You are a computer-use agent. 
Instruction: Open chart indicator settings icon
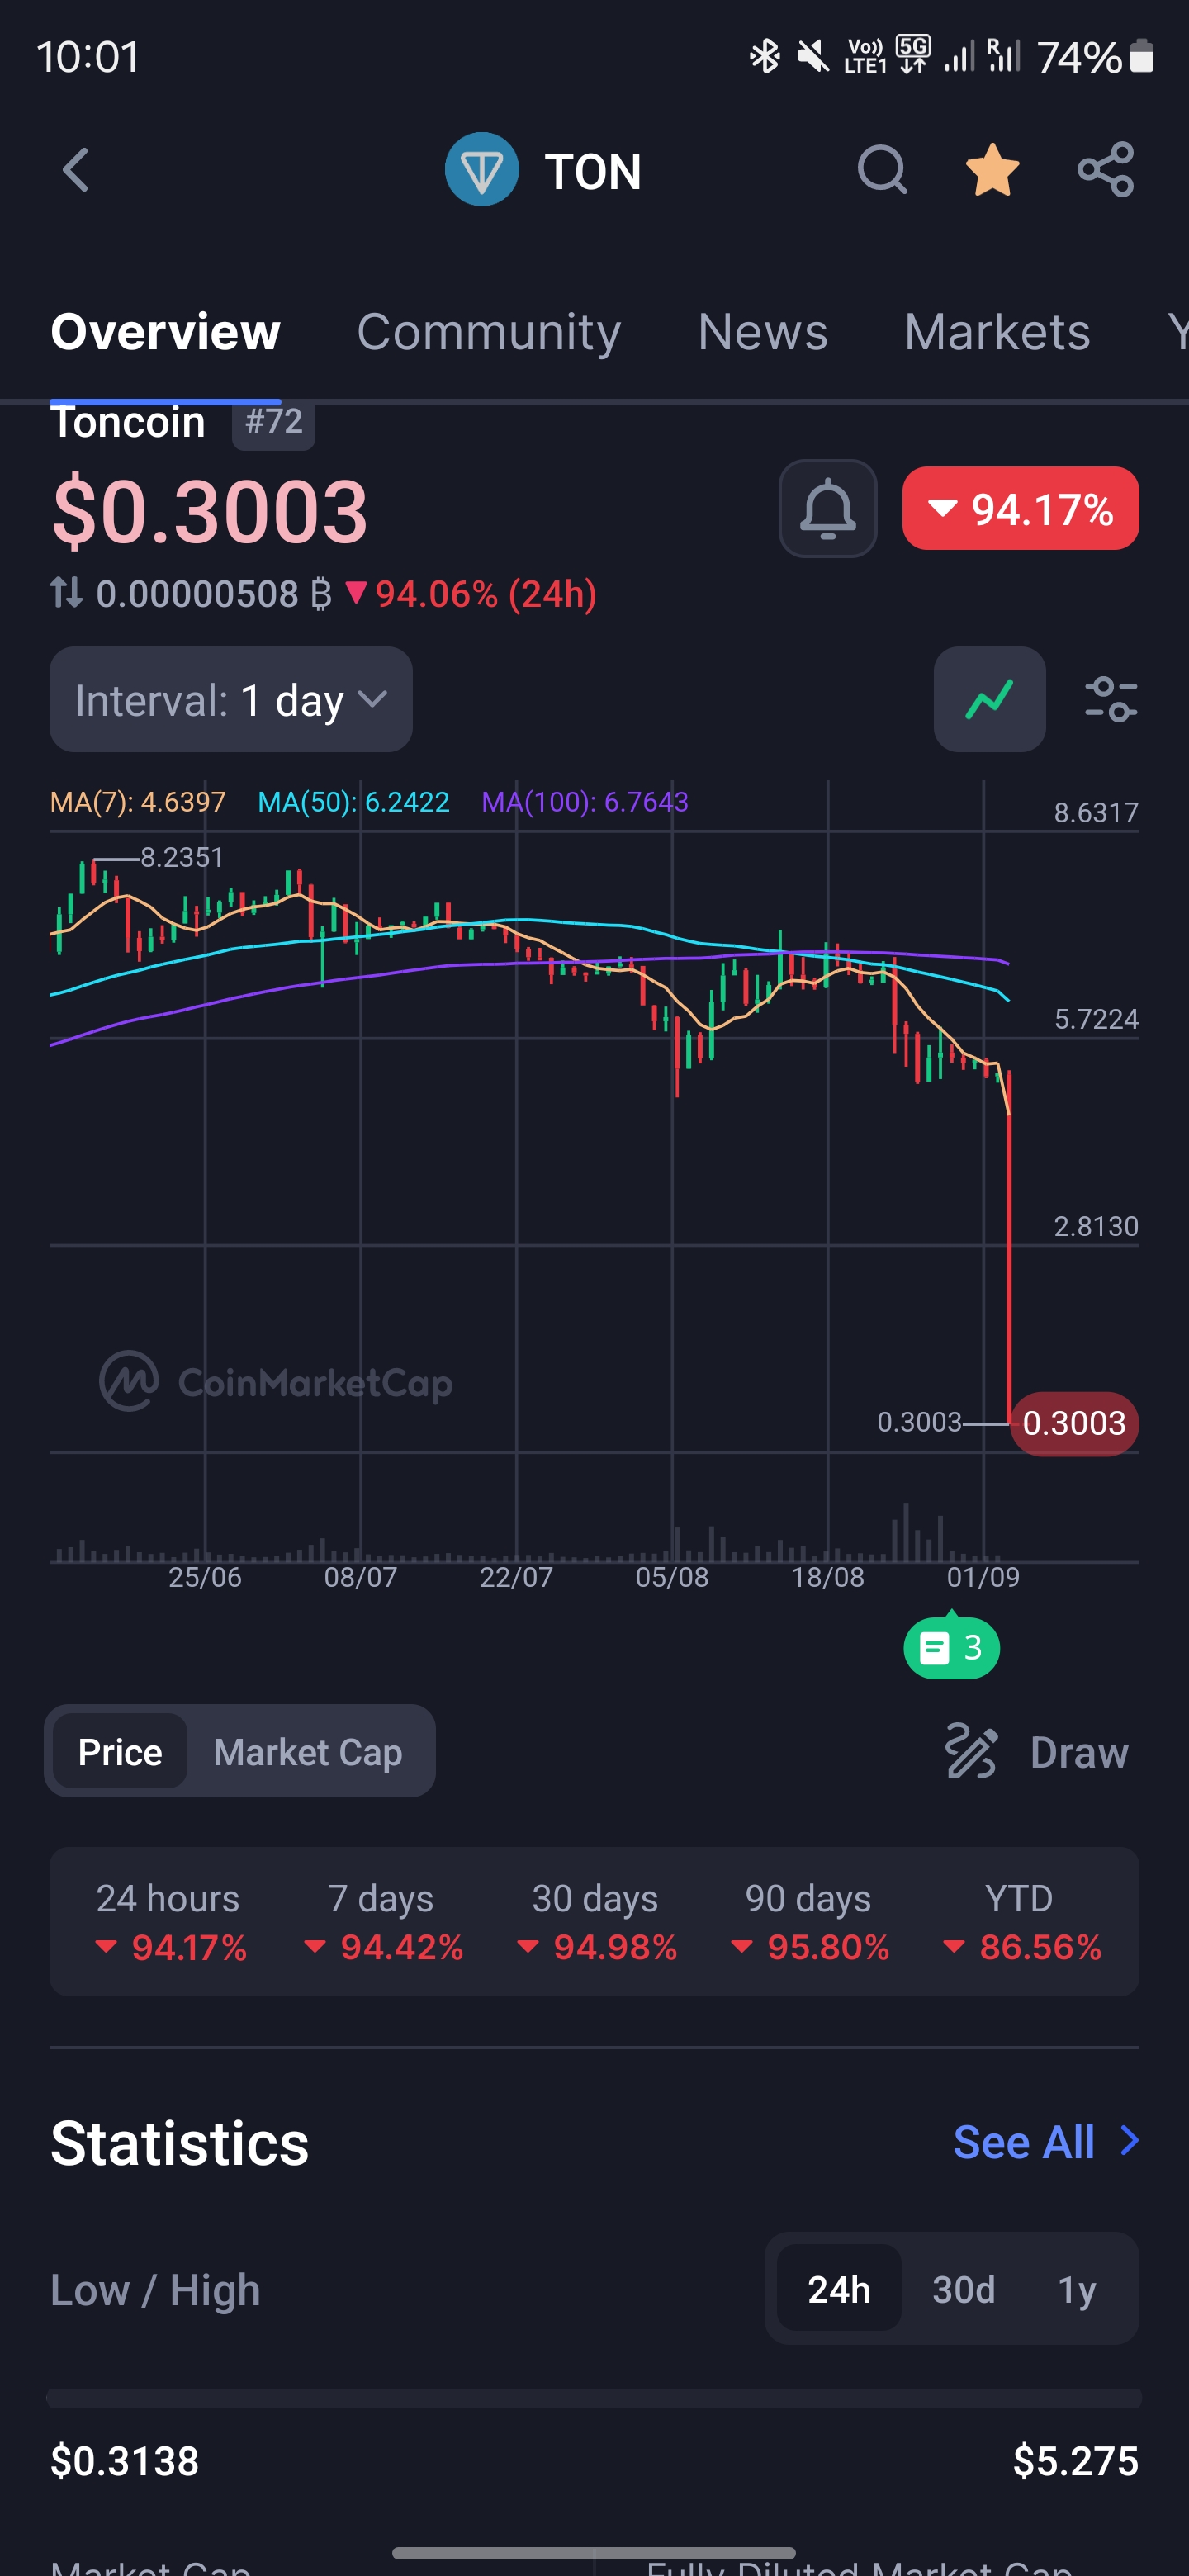click(1110, 699)
